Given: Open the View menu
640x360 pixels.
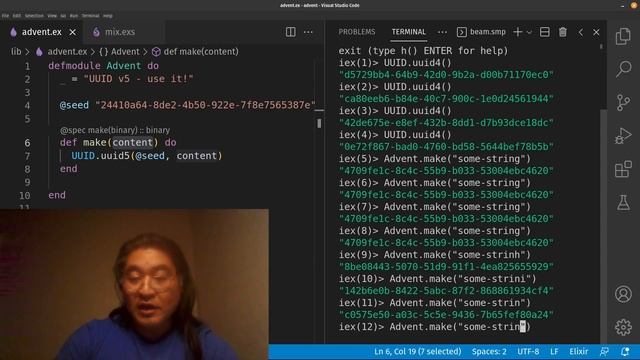Looking at the screenshot, I should (52, 16).
